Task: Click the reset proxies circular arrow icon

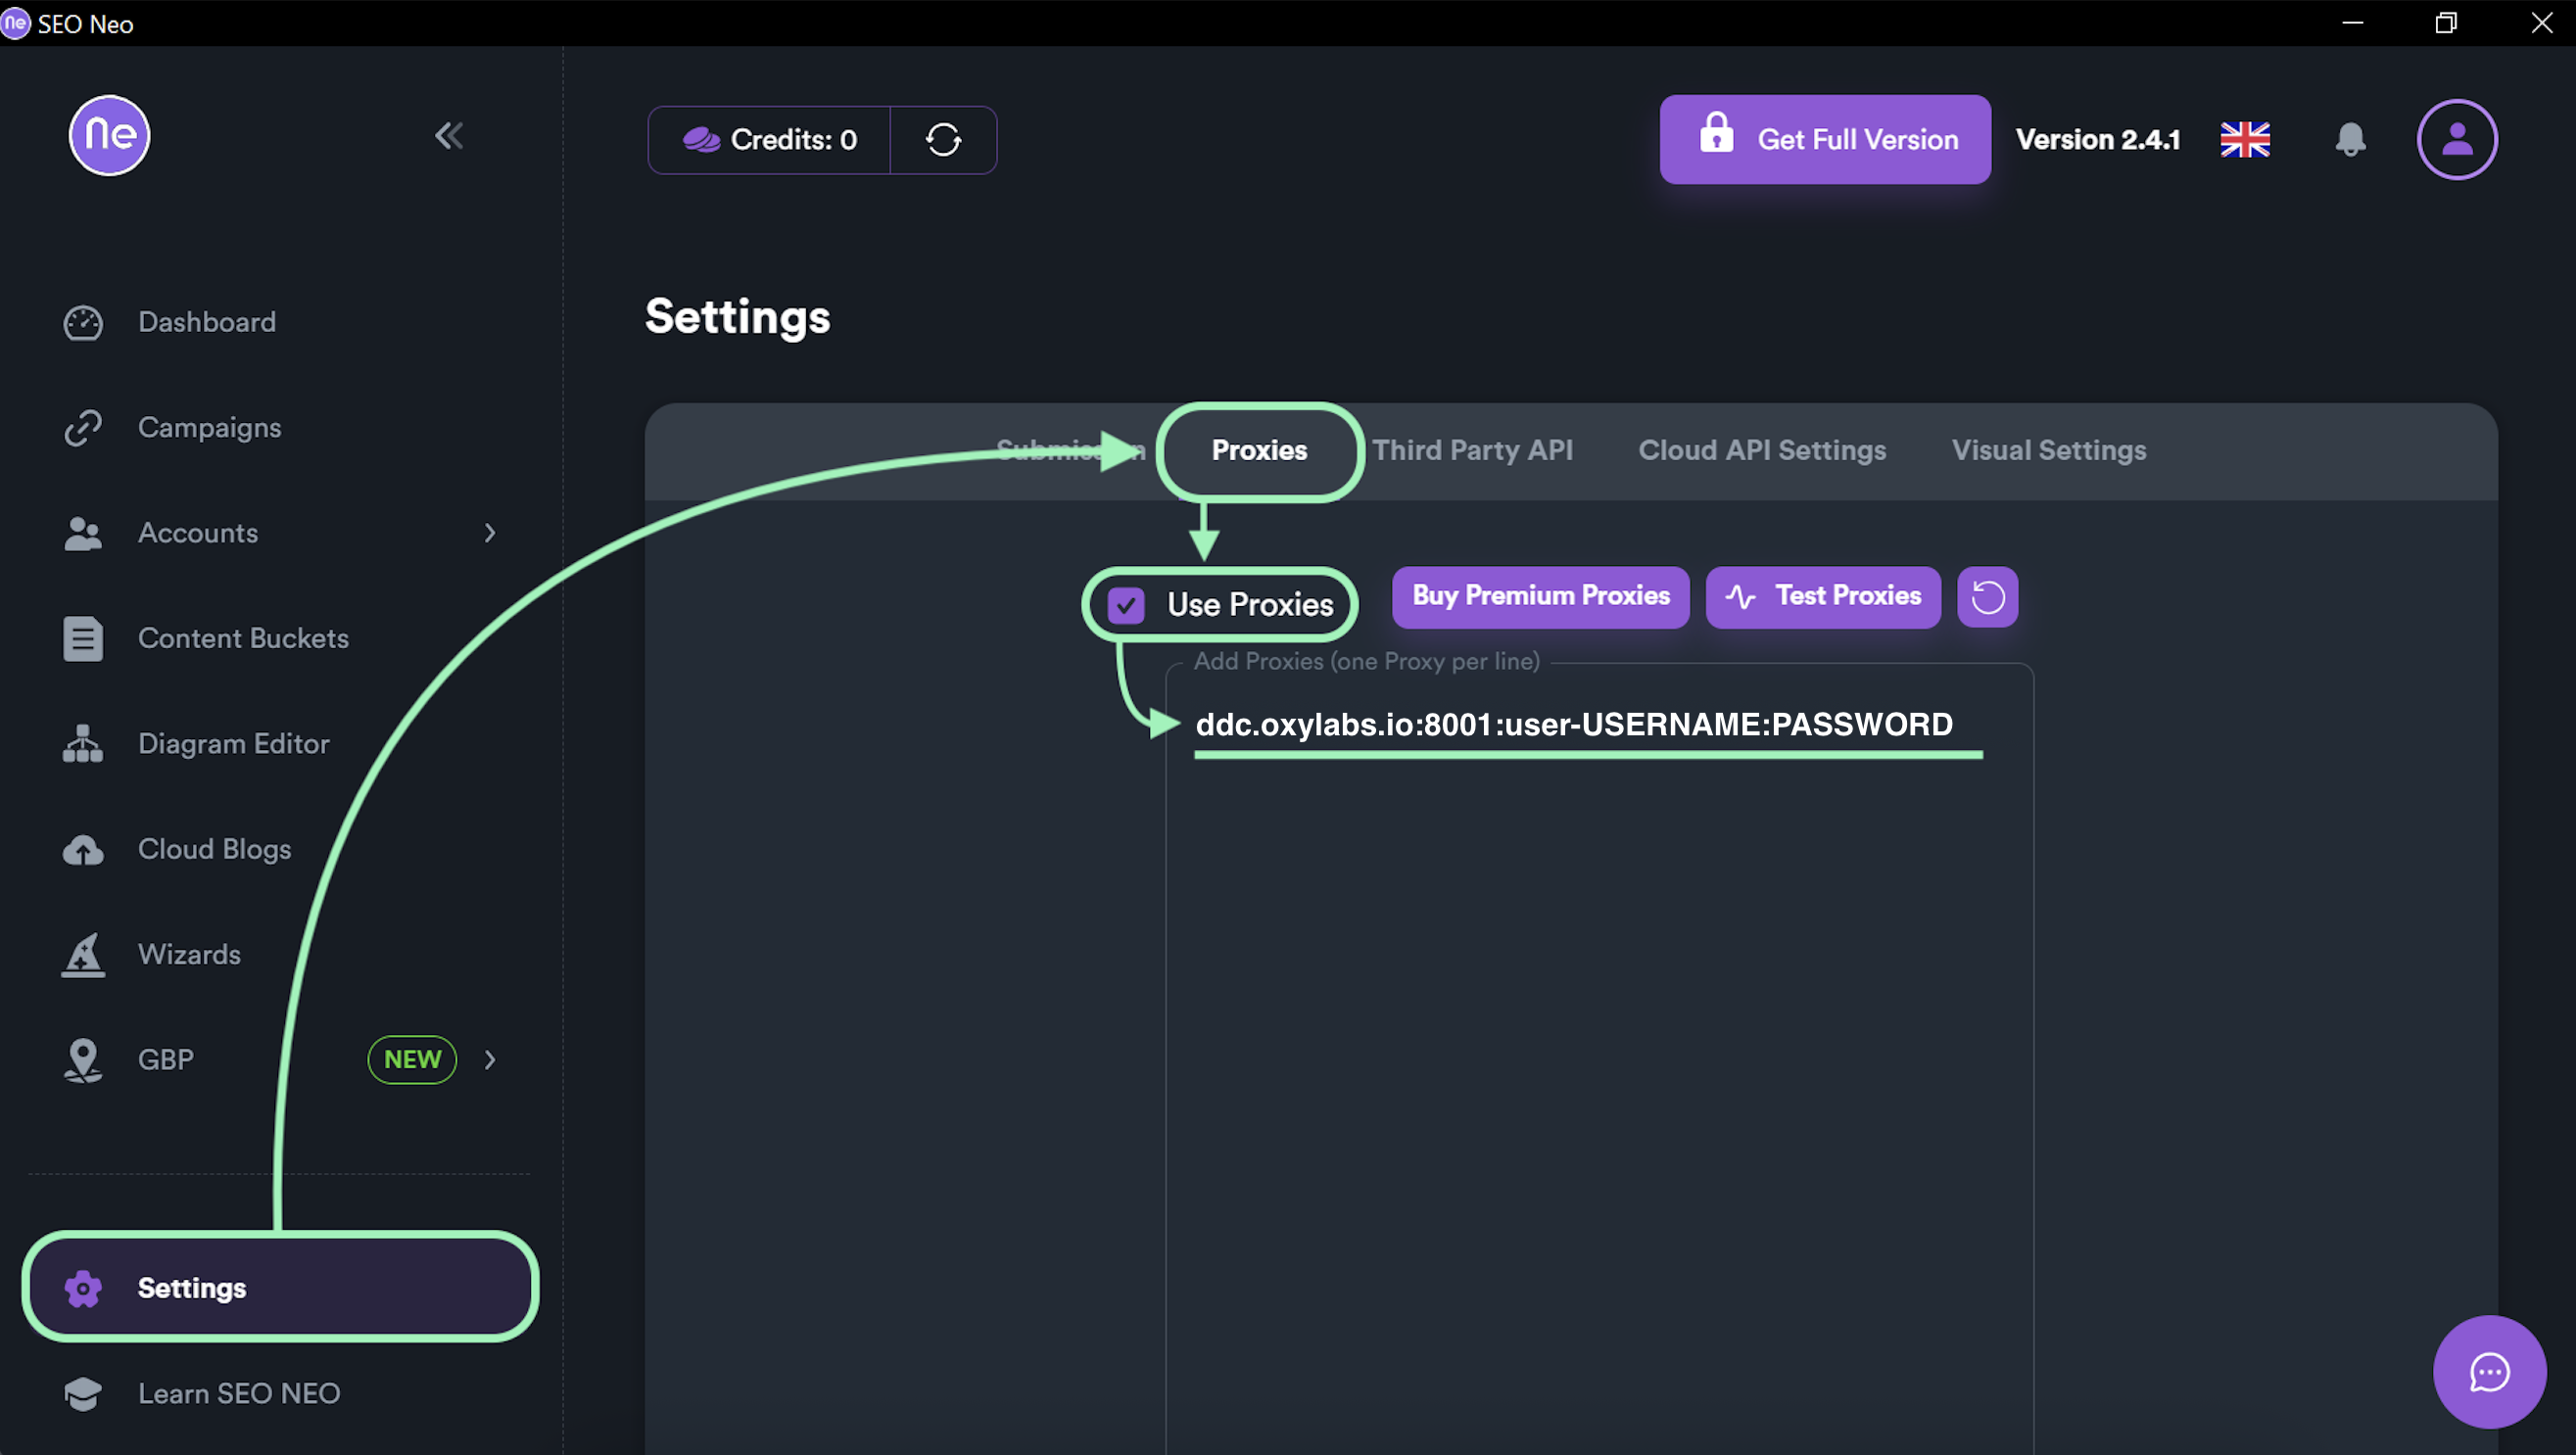Action: [x=1986, y=597]
